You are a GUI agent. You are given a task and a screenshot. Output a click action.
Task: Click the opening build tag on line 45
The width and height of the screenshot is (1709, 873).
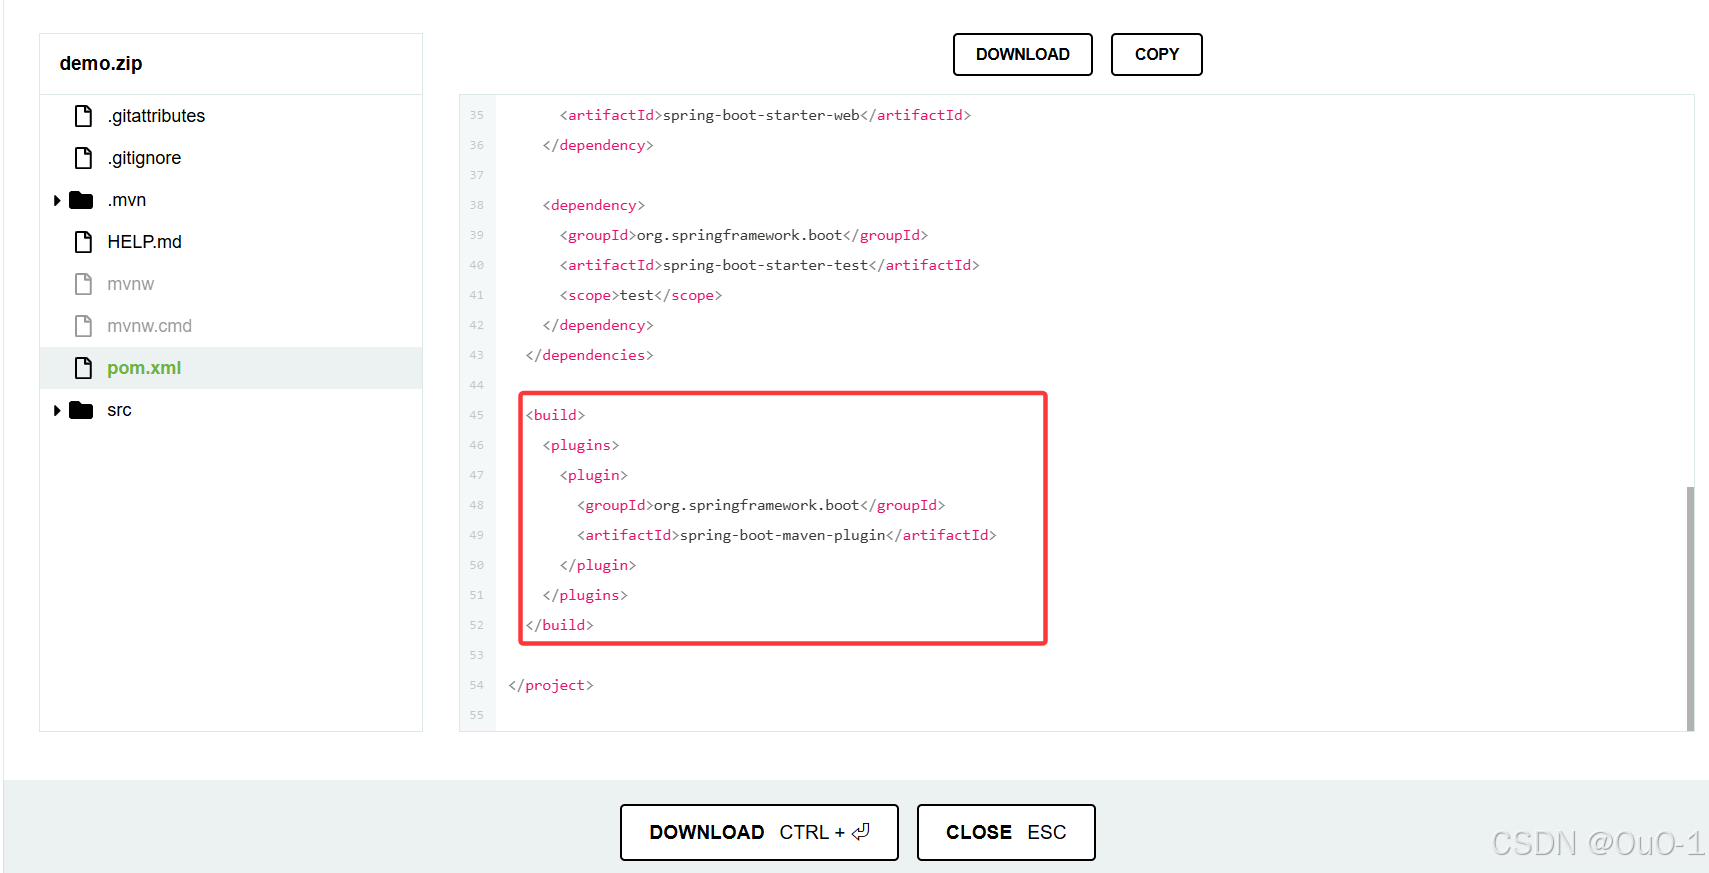pos(556,415)
